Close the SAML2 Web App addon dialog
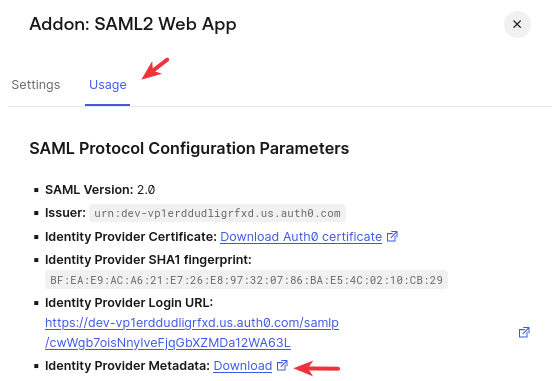This screenshot has width=557, height=381. 517,24
